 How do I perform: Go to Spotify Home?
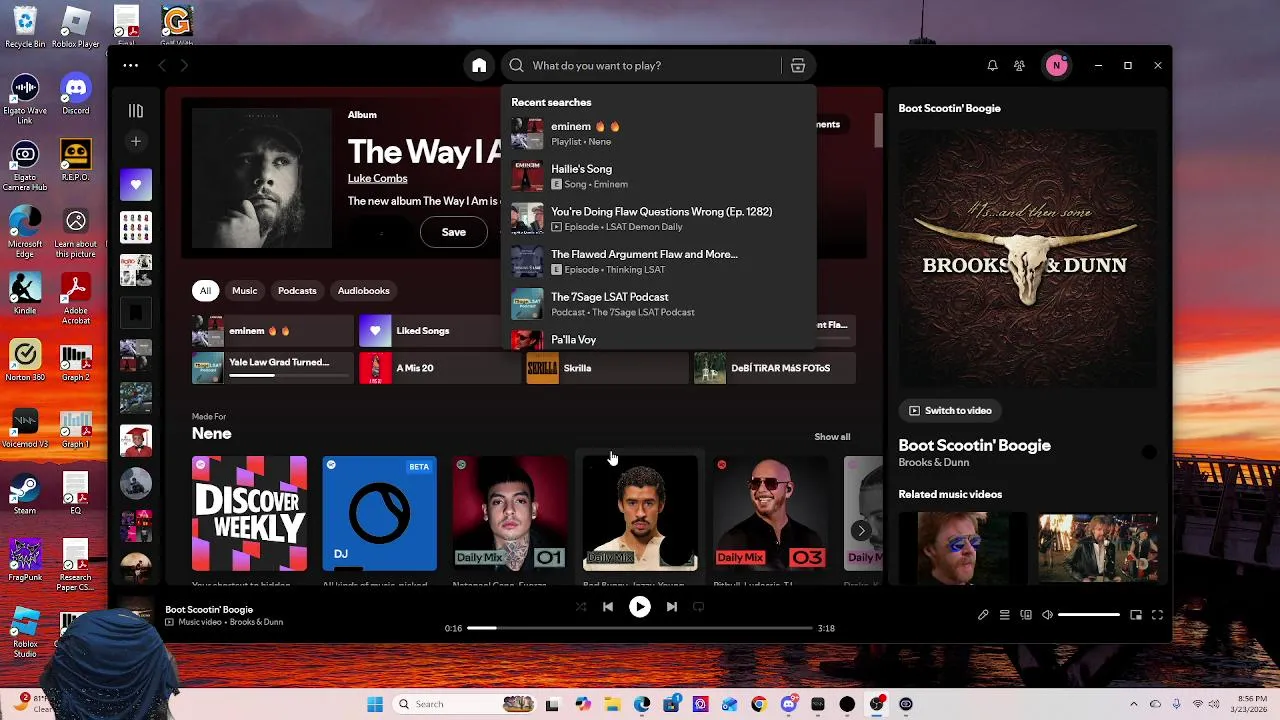pyautogui.click(x=479, y=66)
